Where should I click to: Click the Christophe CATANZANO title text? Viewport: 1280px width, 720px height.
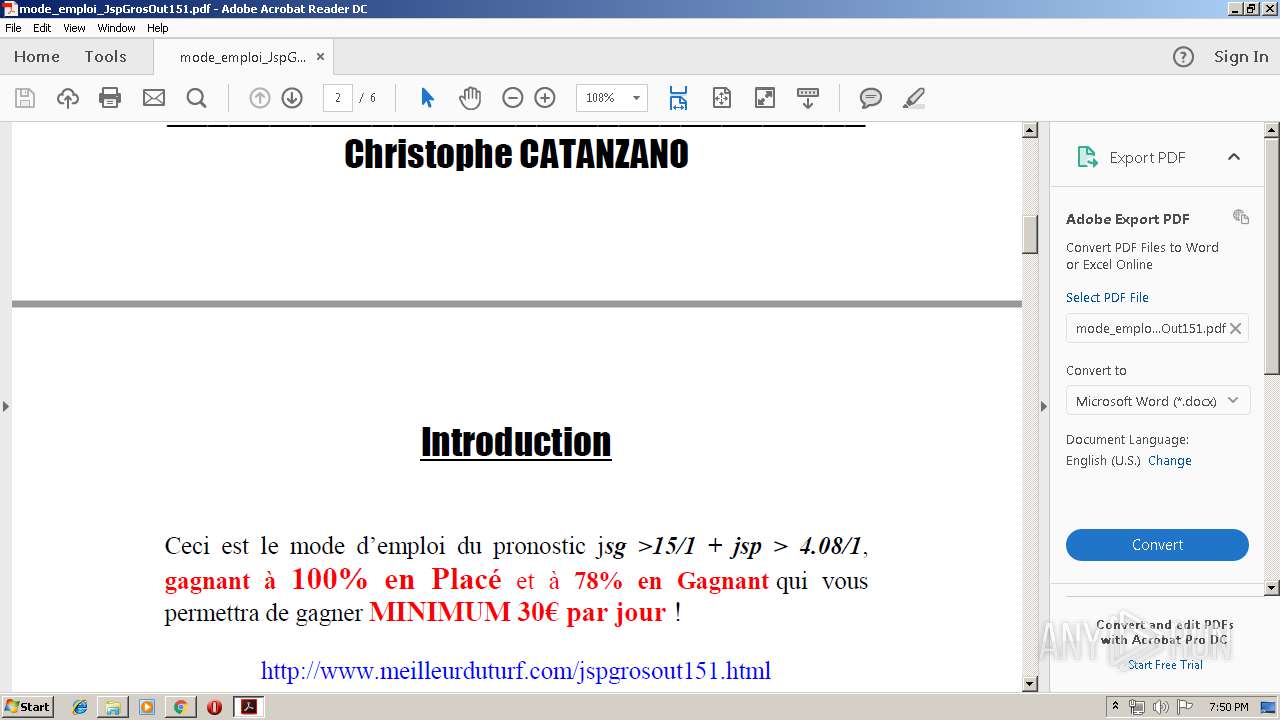pos(516,155)
